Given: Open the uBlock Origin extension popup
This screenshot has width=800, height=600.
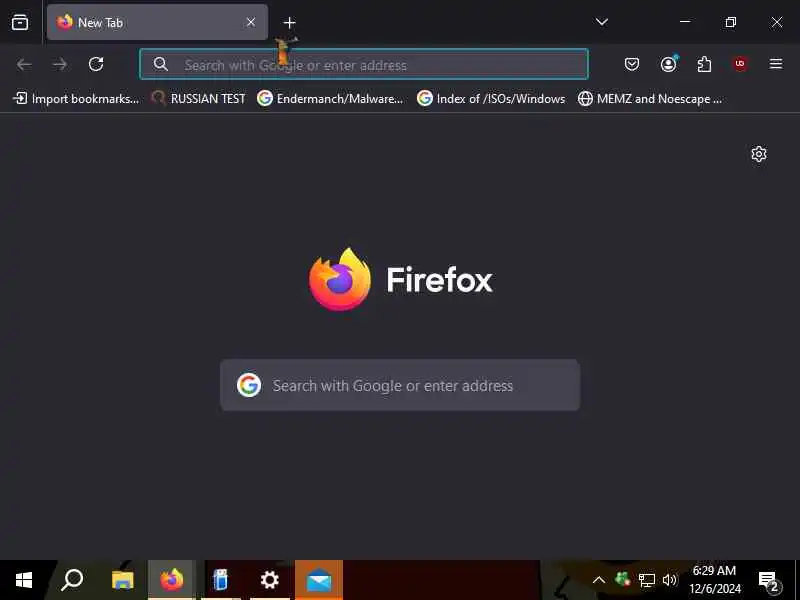Looking at the screenshot, I should coord(740,64).
